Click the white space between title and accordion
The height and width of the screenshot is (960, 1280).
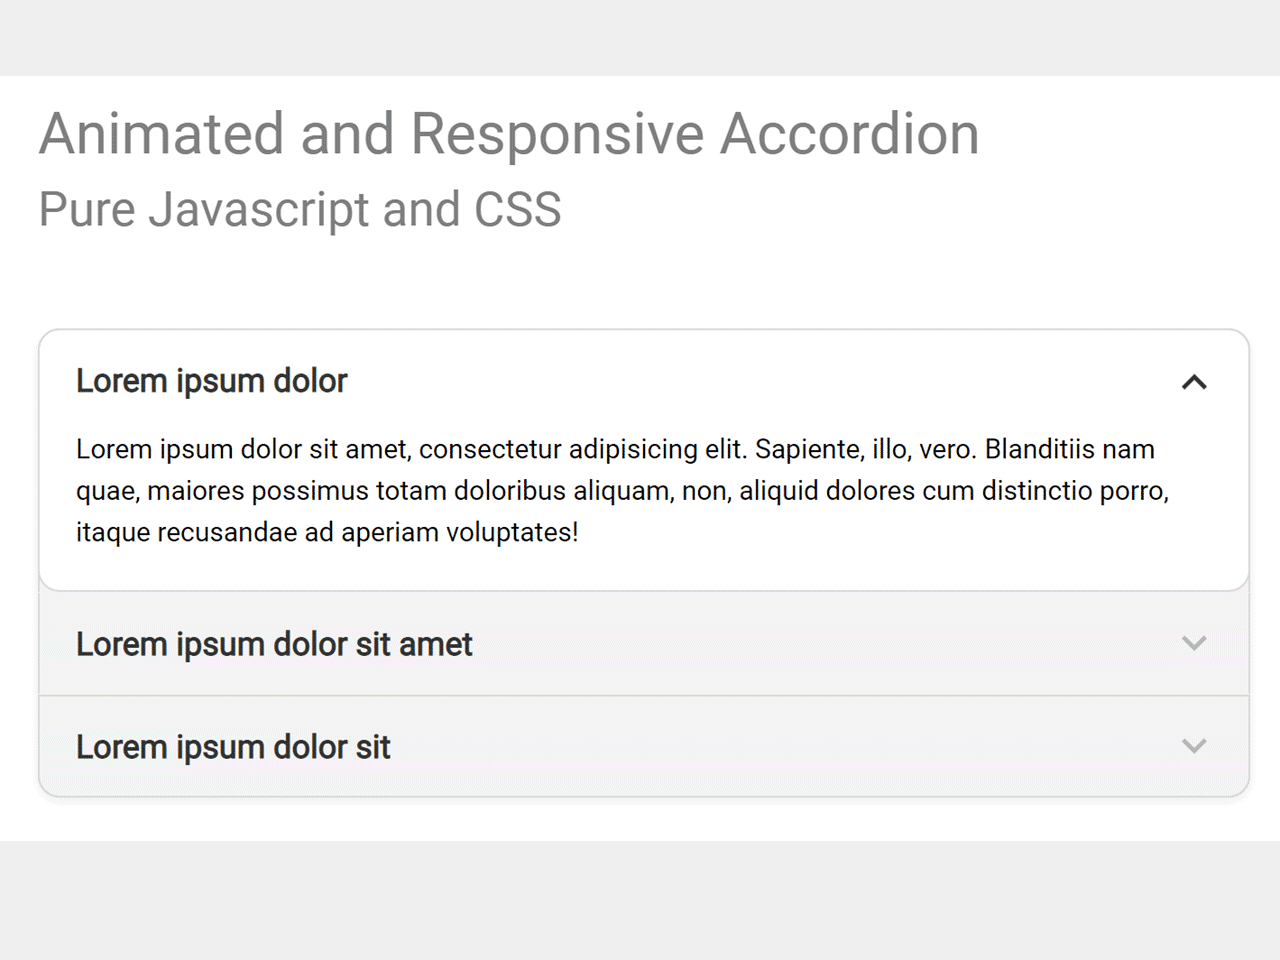click(640, 280)
